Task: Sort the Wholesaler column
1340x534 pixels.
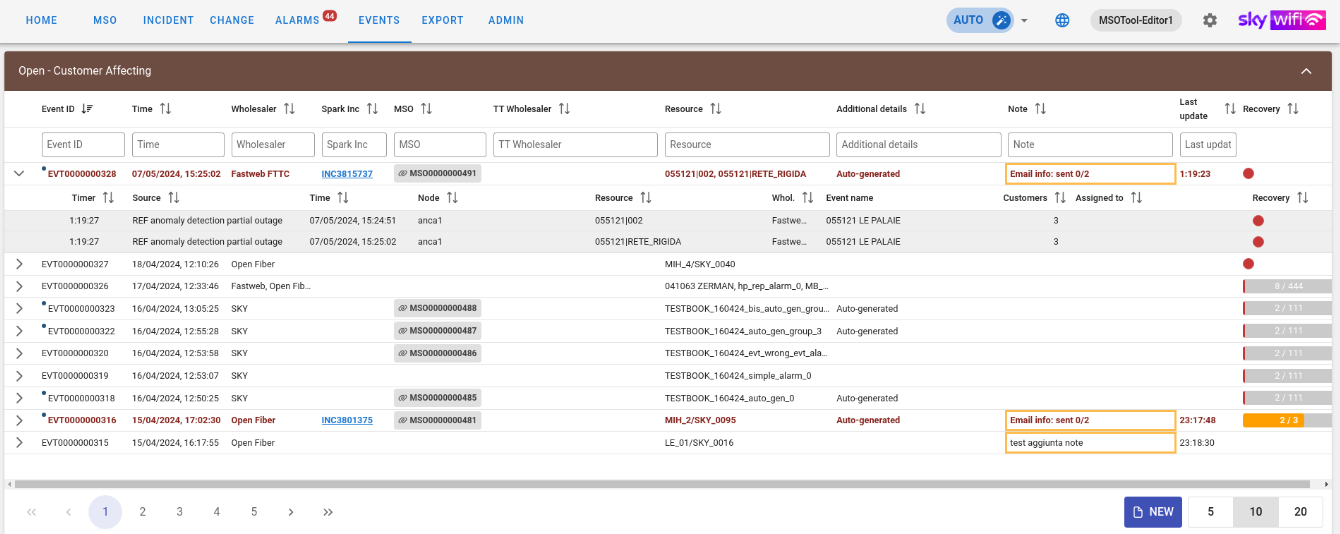Action: [289, 109]
